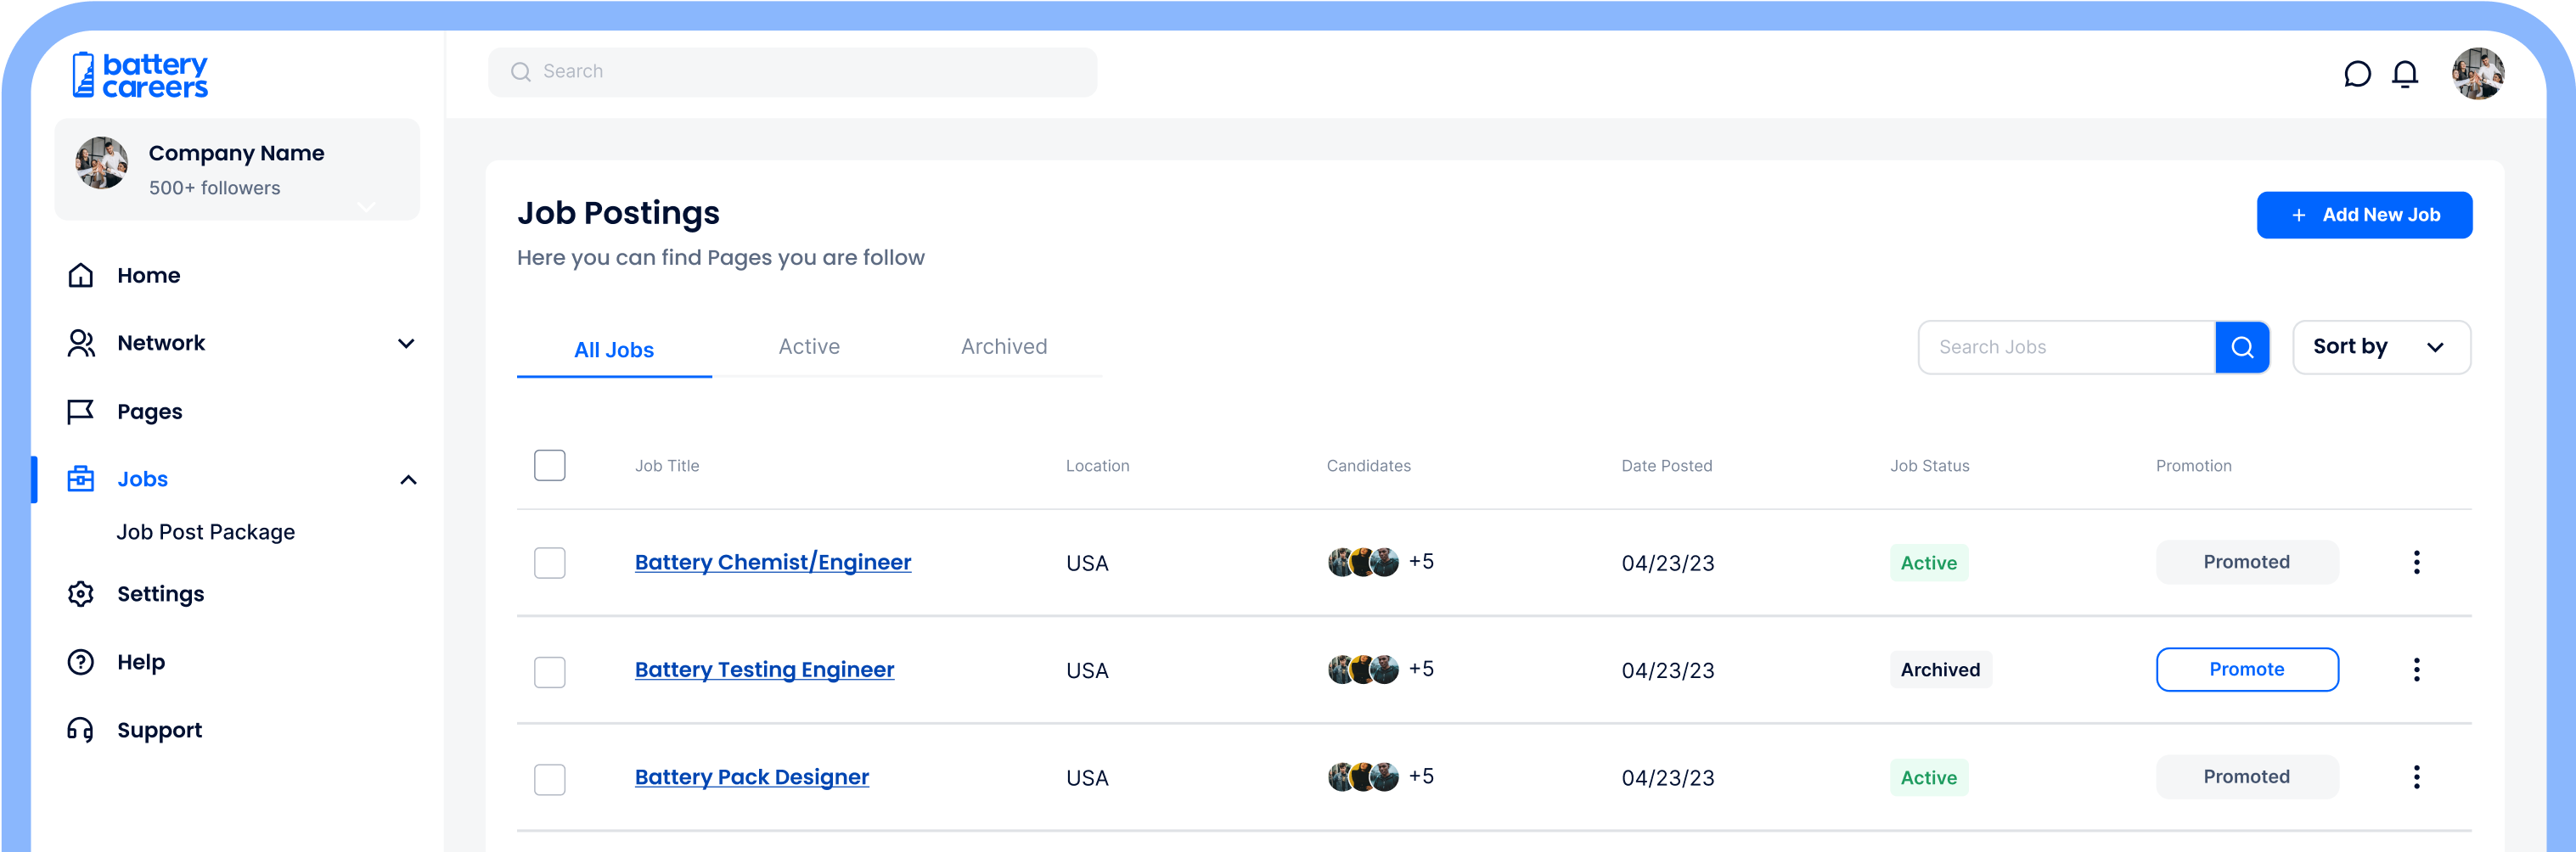Select the Battery Pack Designer row checkbox
Screen dimensions: 2576x852
pyautogui.click(x=549, y=778)
